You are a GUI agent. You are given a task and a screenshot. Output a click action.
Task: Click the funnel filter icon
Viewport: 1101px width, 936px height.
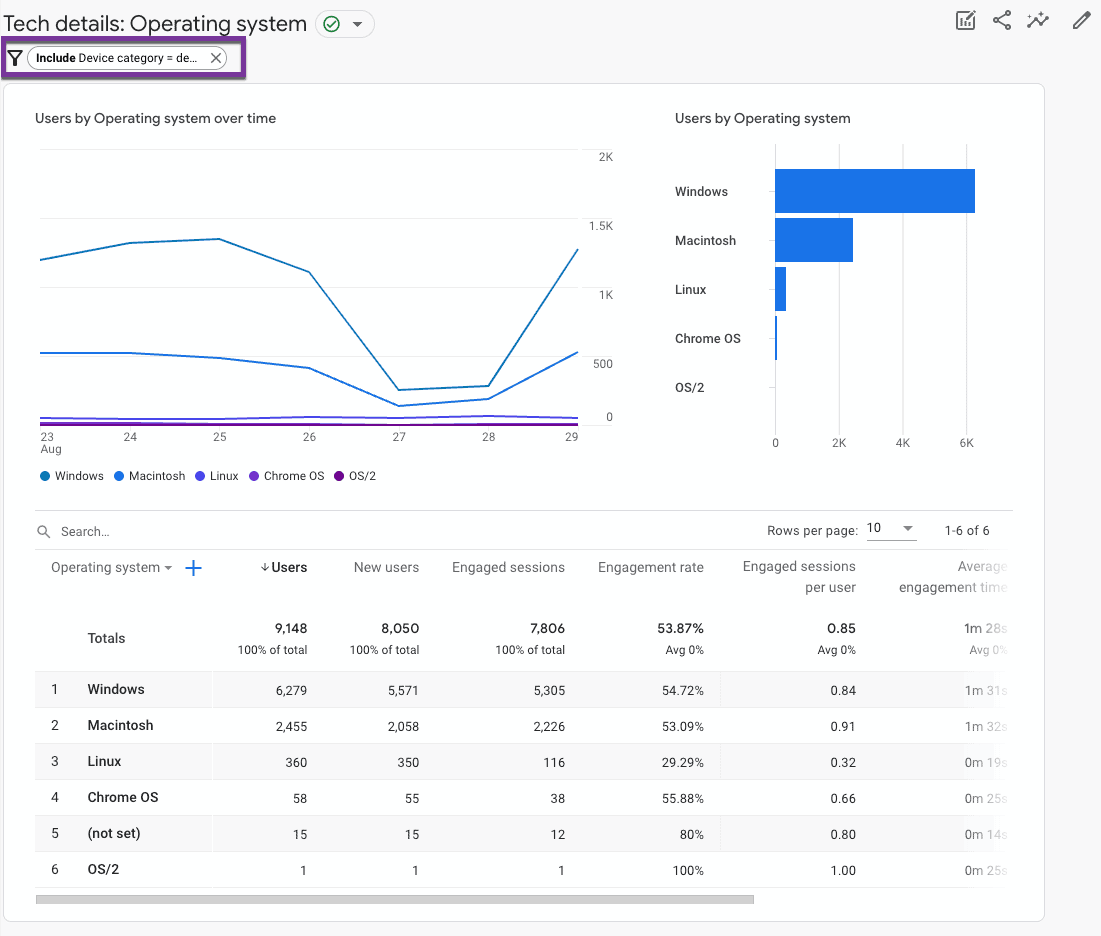[x=15, y=58]
